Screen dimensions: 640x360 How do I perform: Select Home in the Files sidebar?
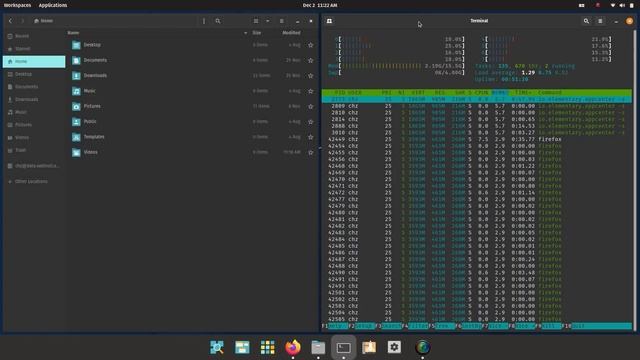[34, 61]
